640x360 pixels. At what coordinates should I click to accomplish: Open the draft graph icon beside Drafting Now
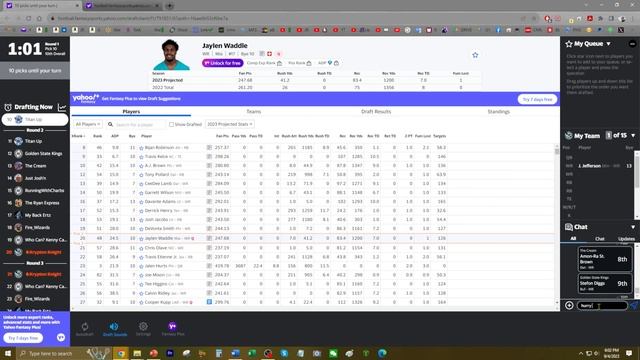[62, 107]
